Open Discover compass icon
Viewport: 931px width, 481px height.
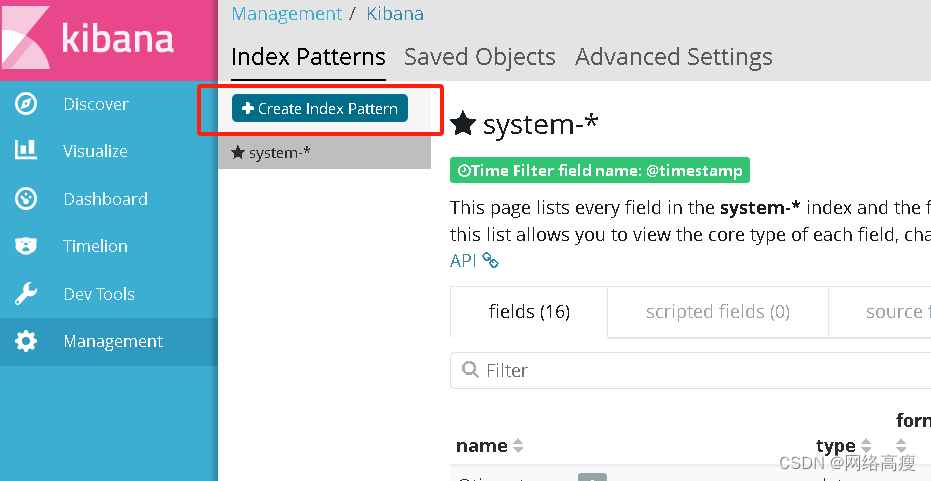tap(26, 104)
